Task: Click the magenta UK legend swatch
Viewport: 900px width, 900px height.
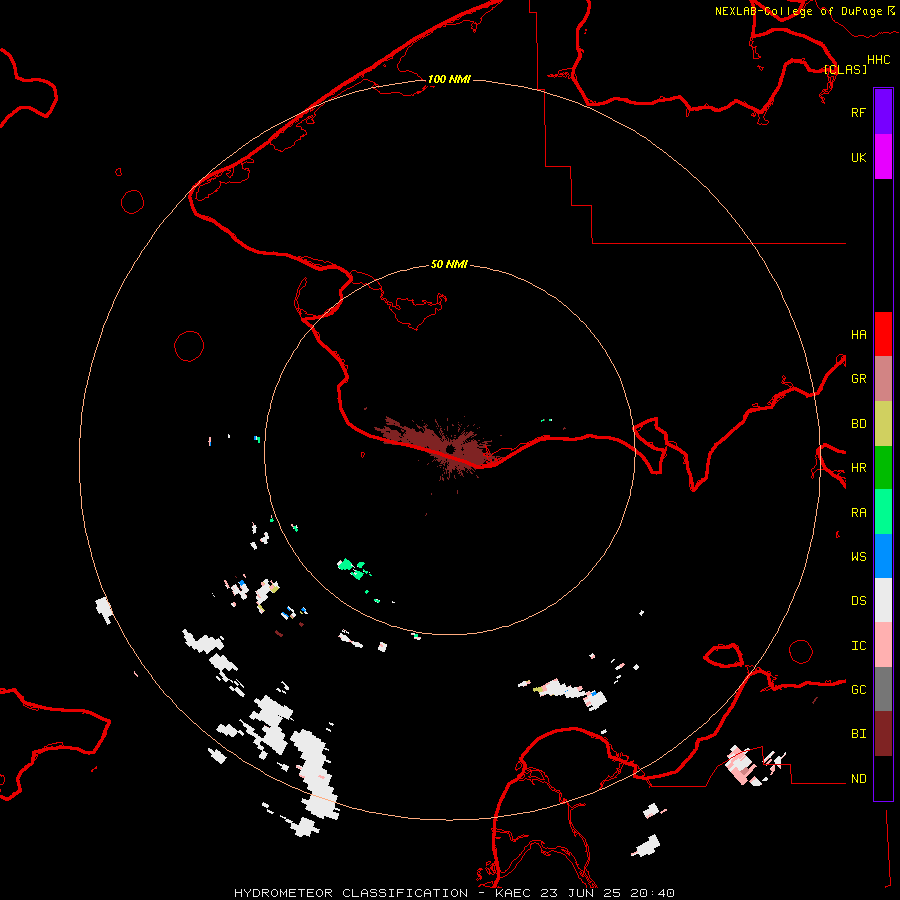Action: point(883,157)
